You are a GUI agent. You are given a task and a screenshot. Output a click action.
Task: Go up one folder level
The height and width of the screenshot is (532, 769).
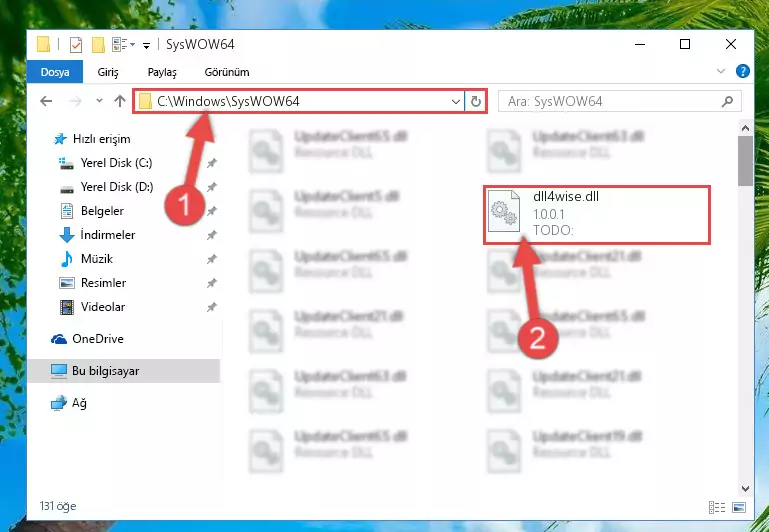point(120,101)
